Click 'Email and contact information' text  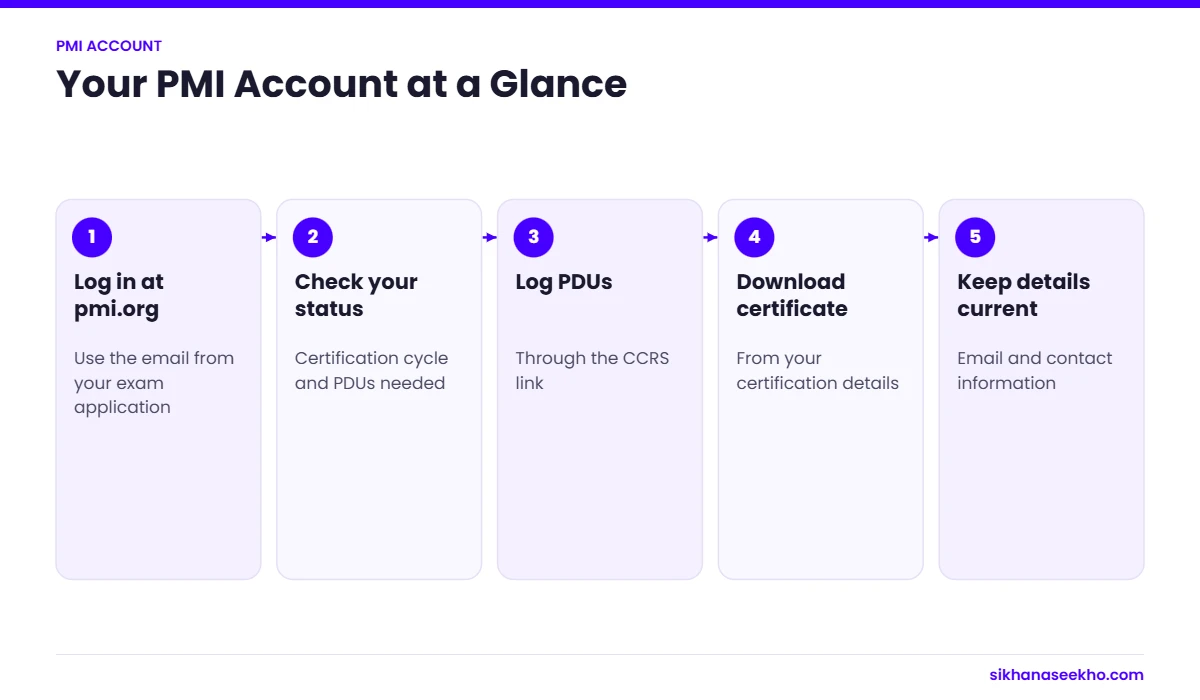click(x=1035, y=370)
